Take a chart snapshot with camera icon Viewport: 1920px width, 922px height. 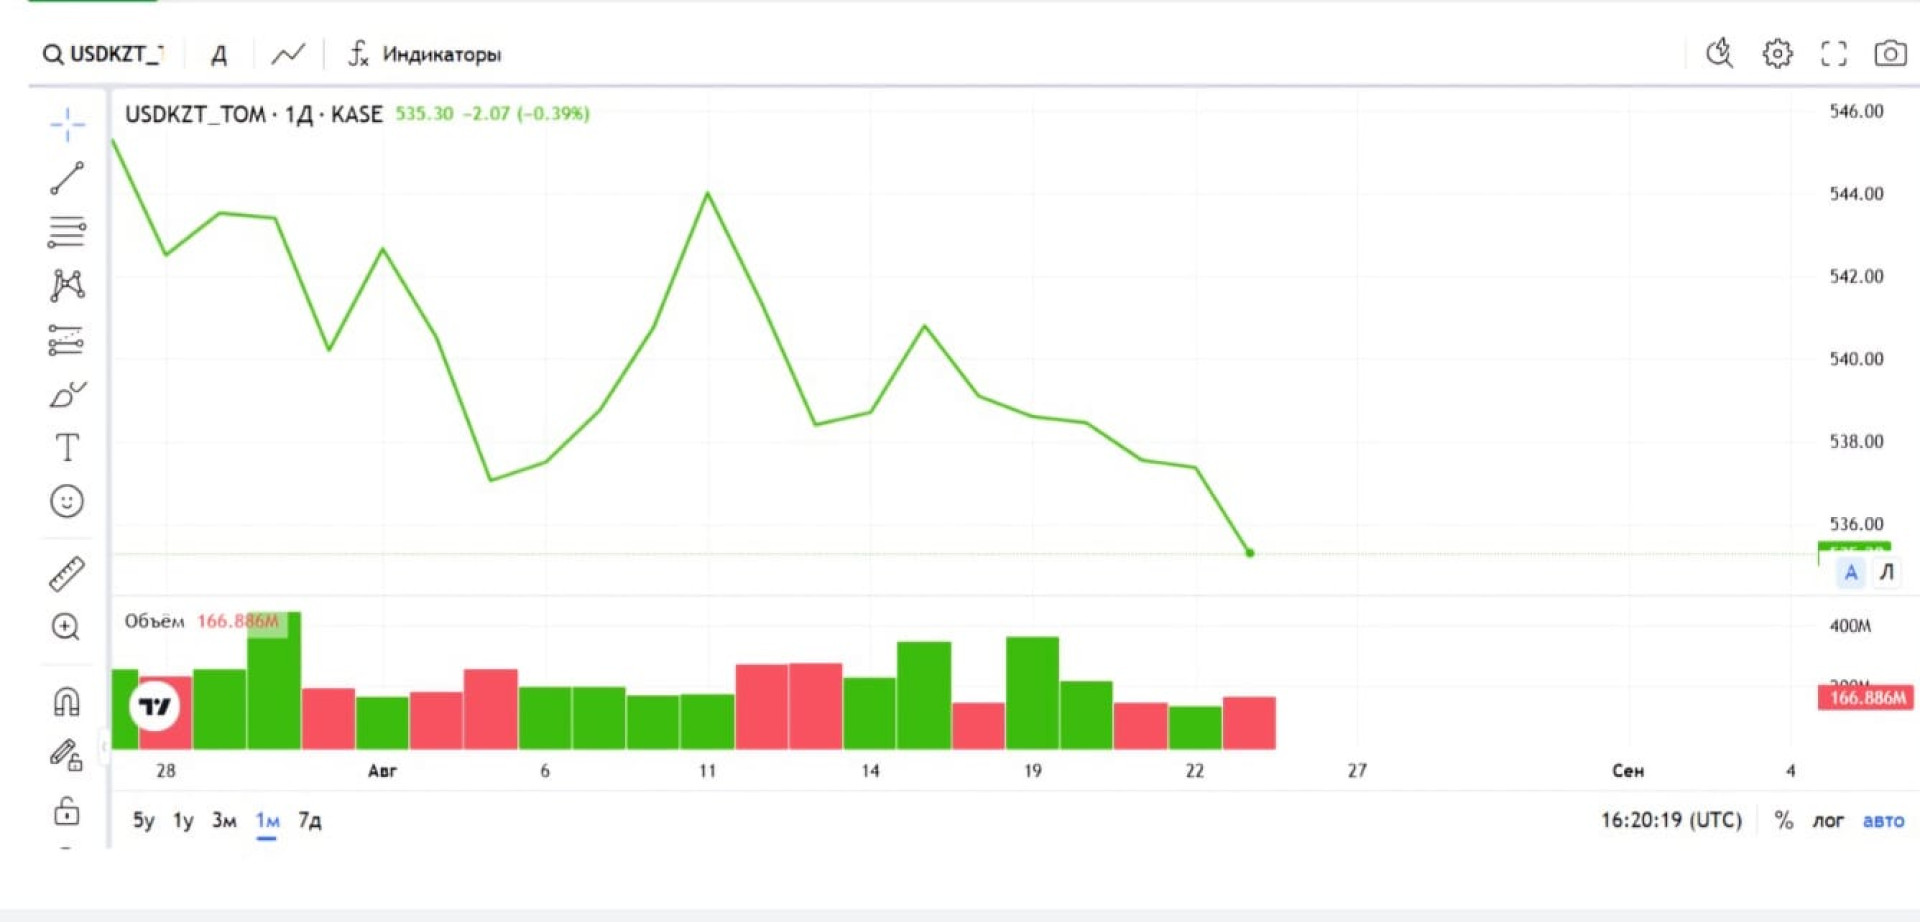click(x=1889, y=53)
